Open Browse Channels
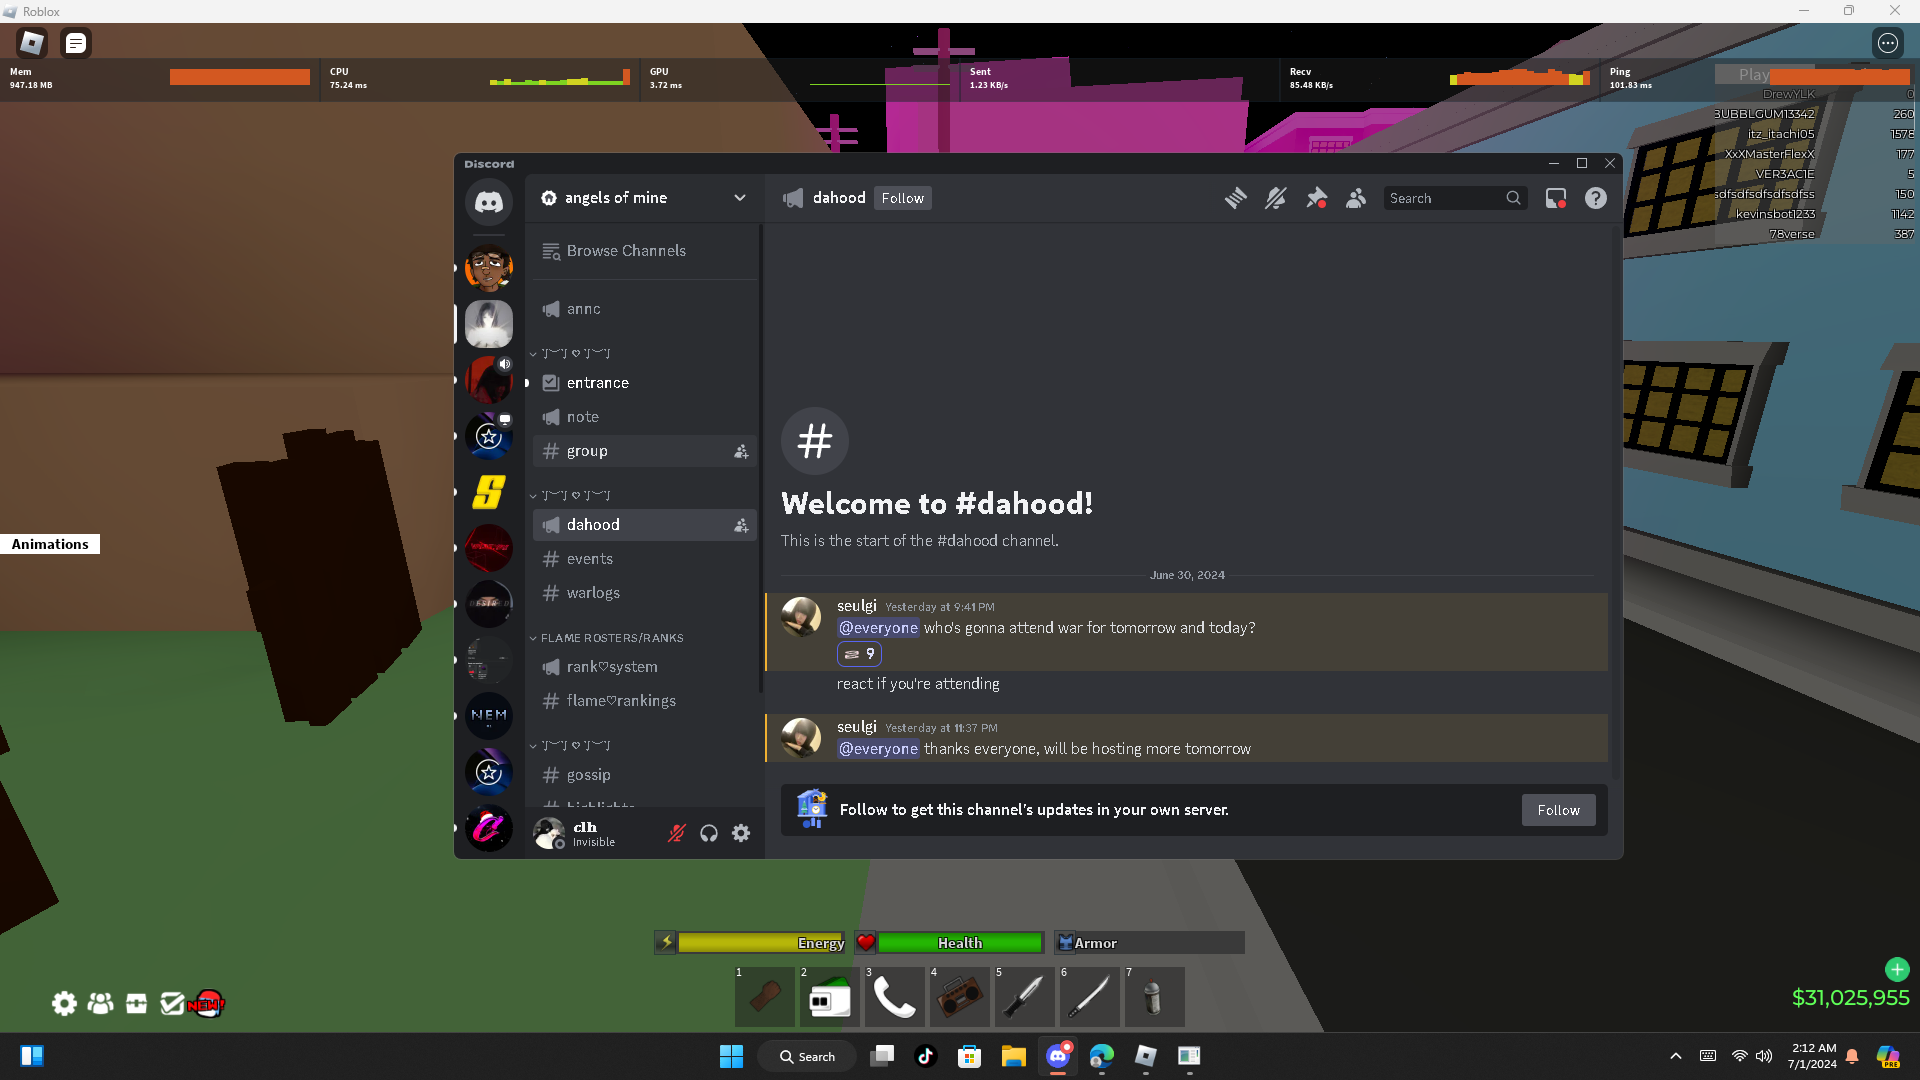Screen dimensions: 1920x1080 coord(645,251)
